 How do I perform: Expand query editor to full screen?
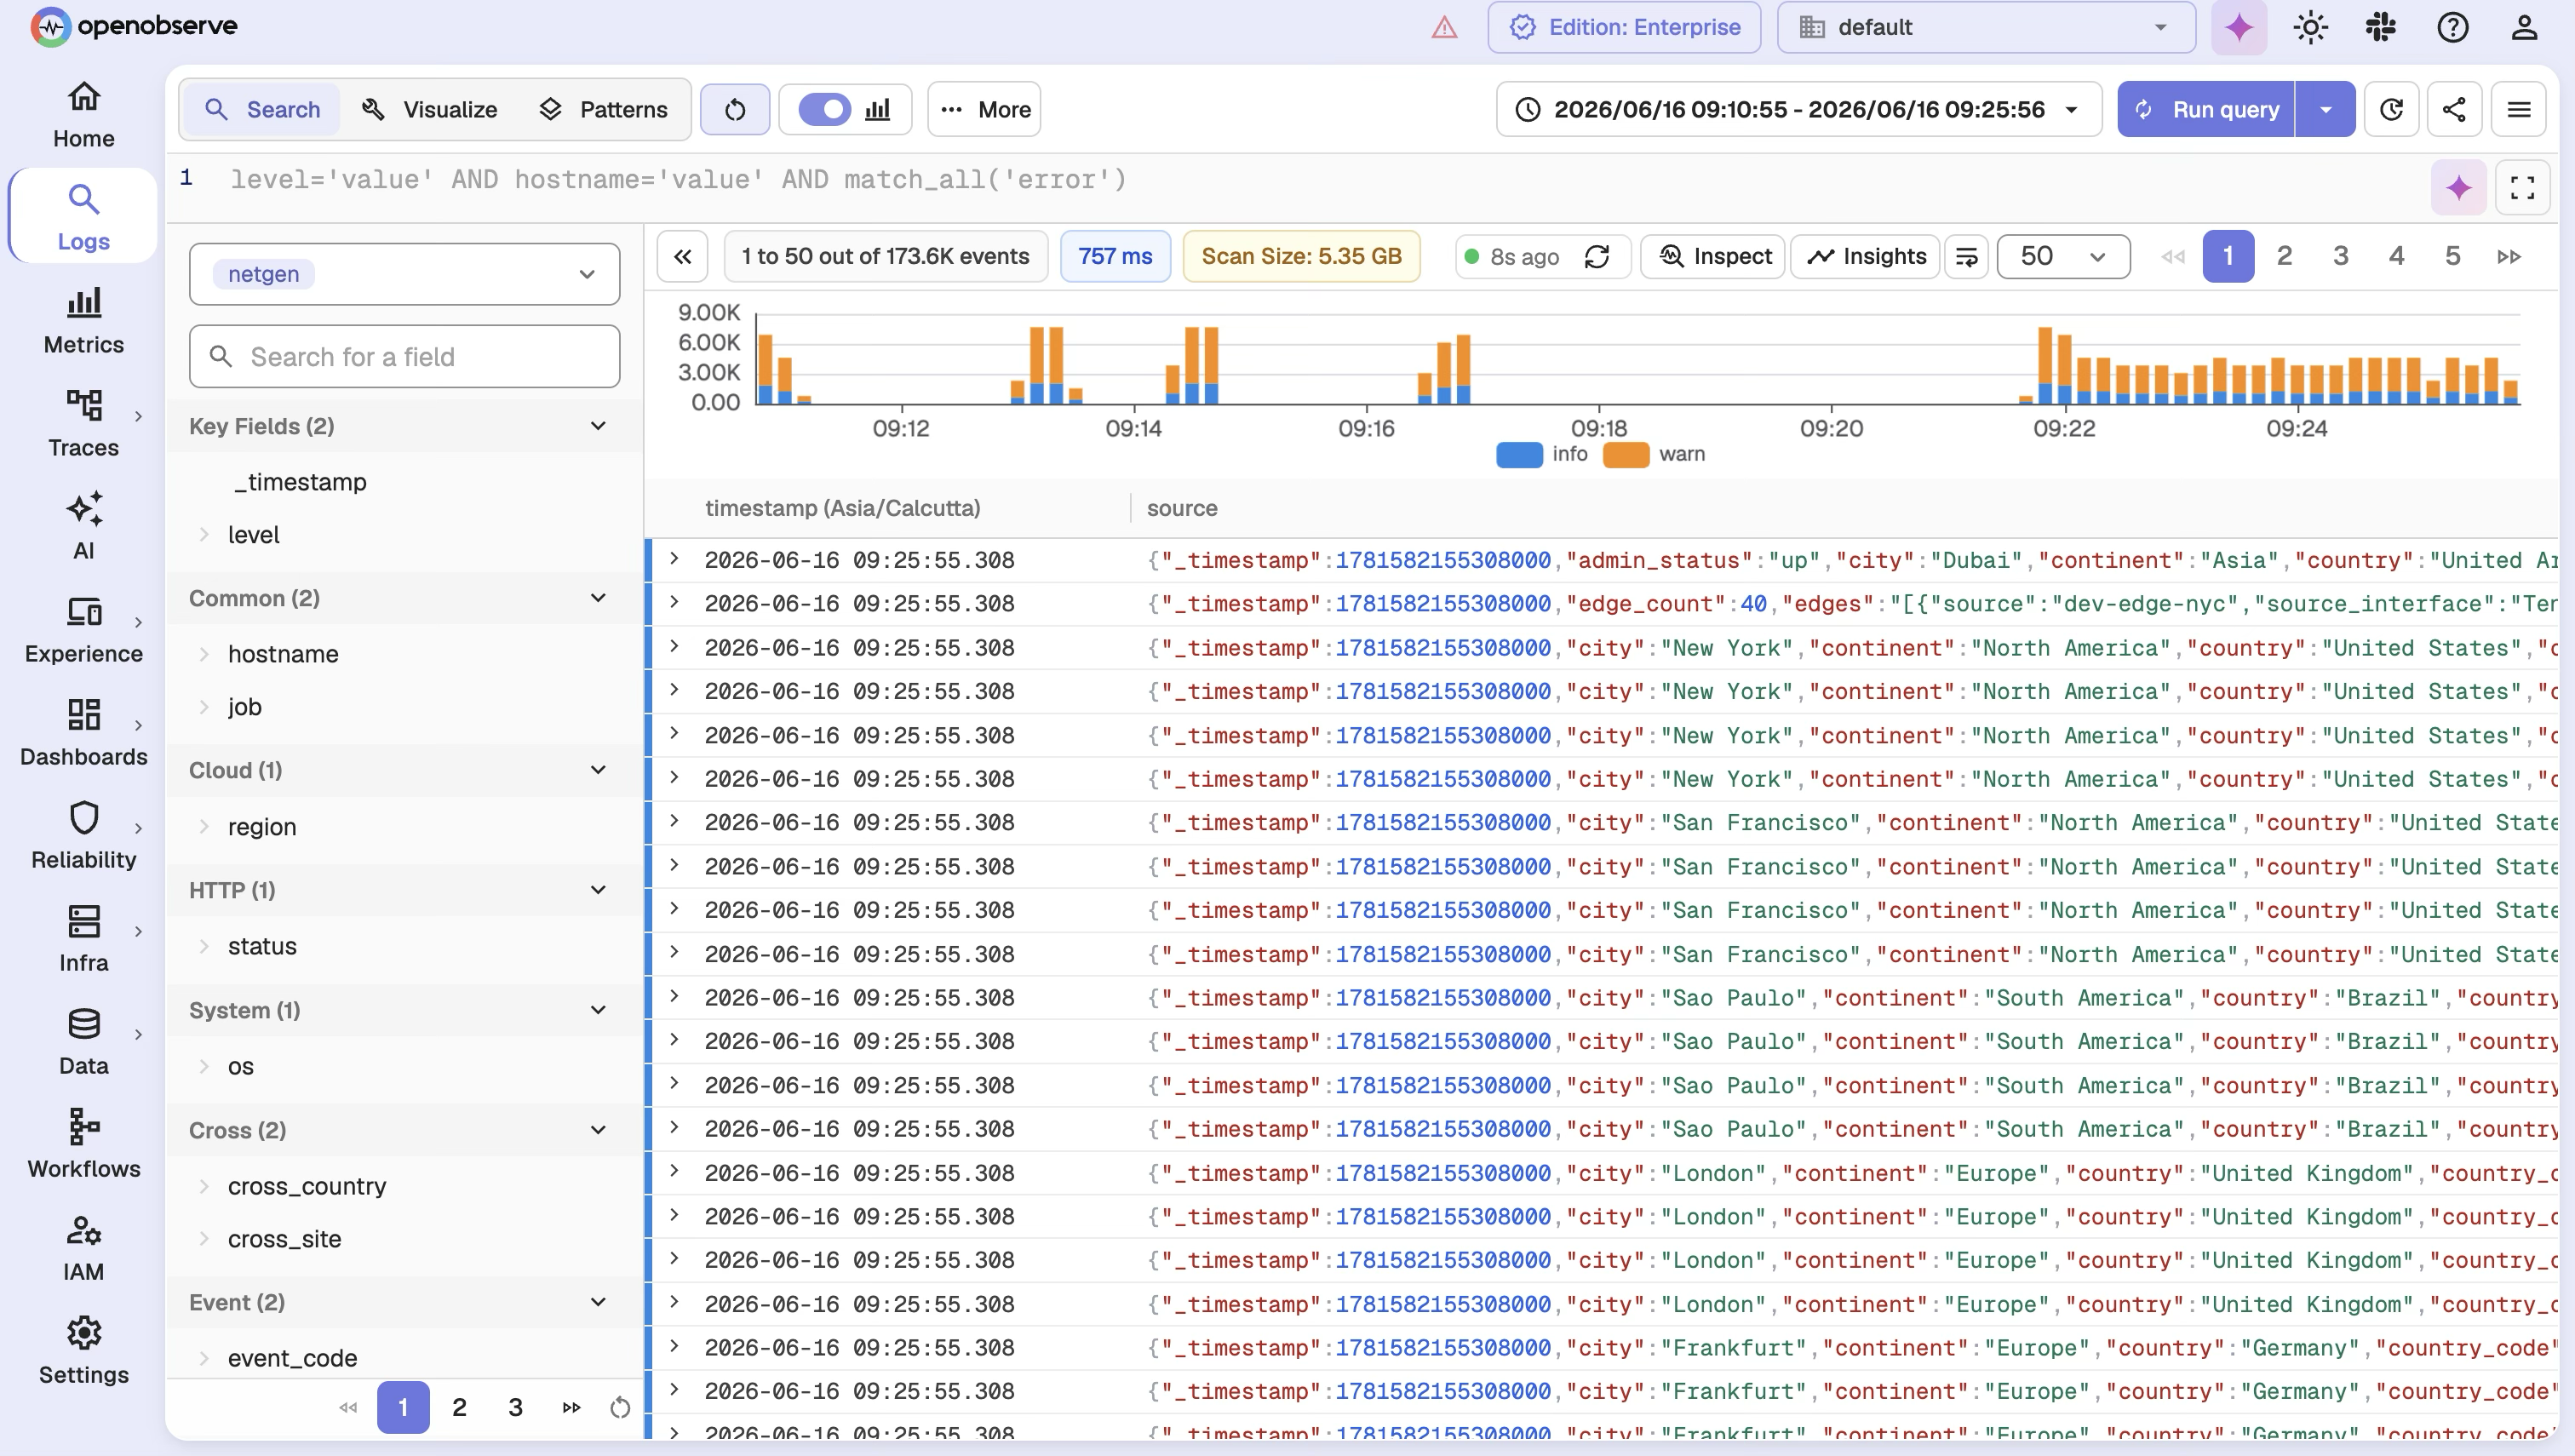pos(2522,187)
